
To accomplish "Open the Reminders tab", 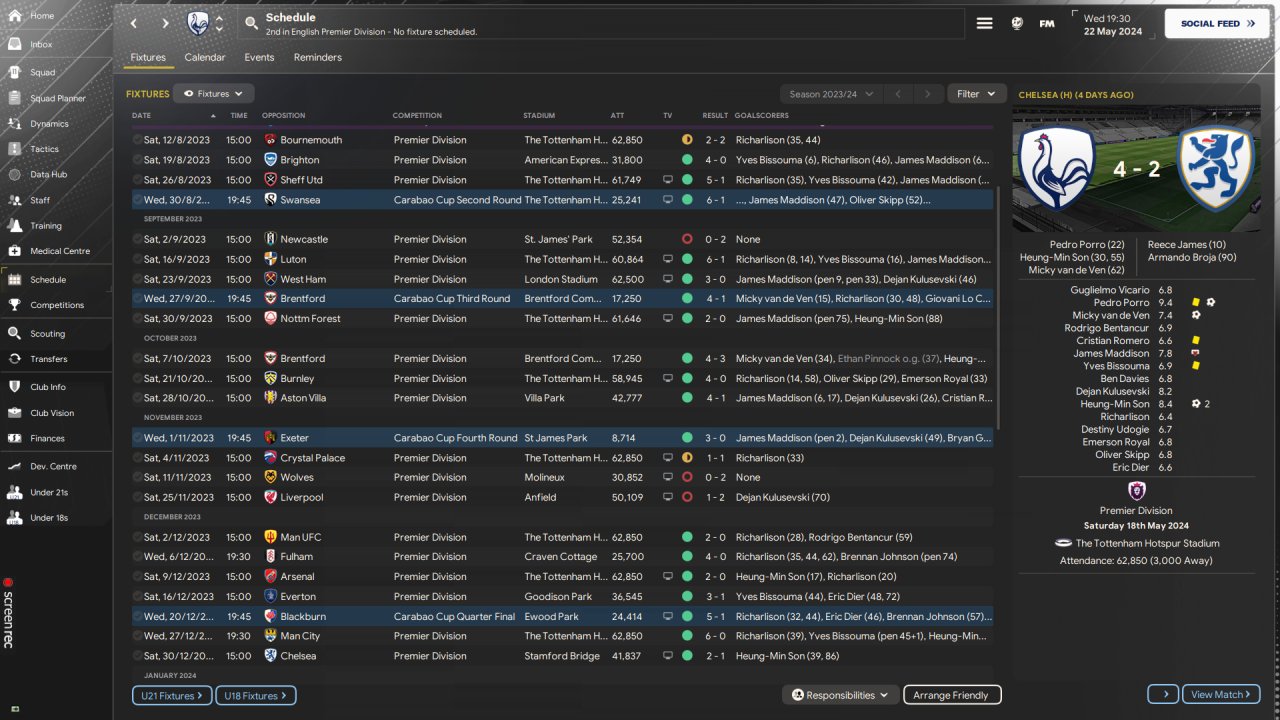I will tap(317, 58).
